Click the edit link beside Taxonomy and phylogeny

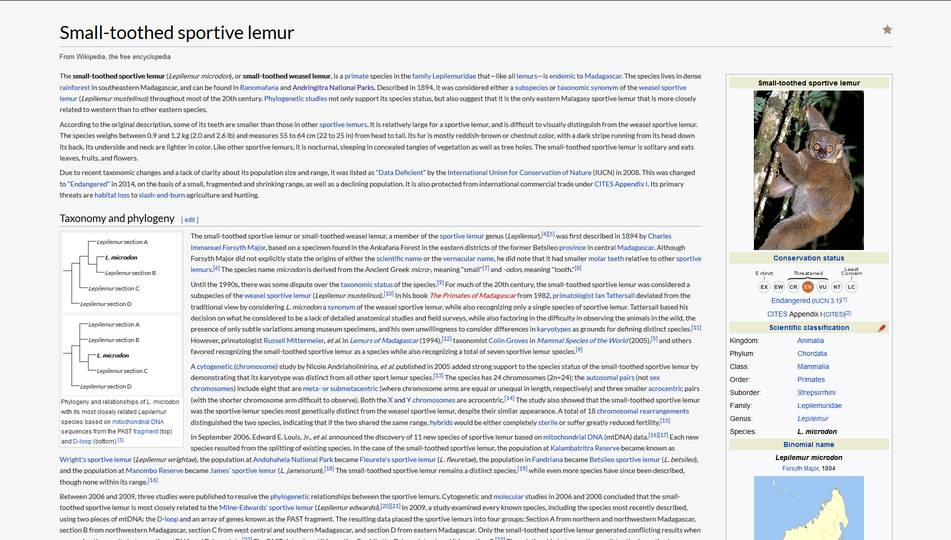pyautogui.click(x=190, y=220)
